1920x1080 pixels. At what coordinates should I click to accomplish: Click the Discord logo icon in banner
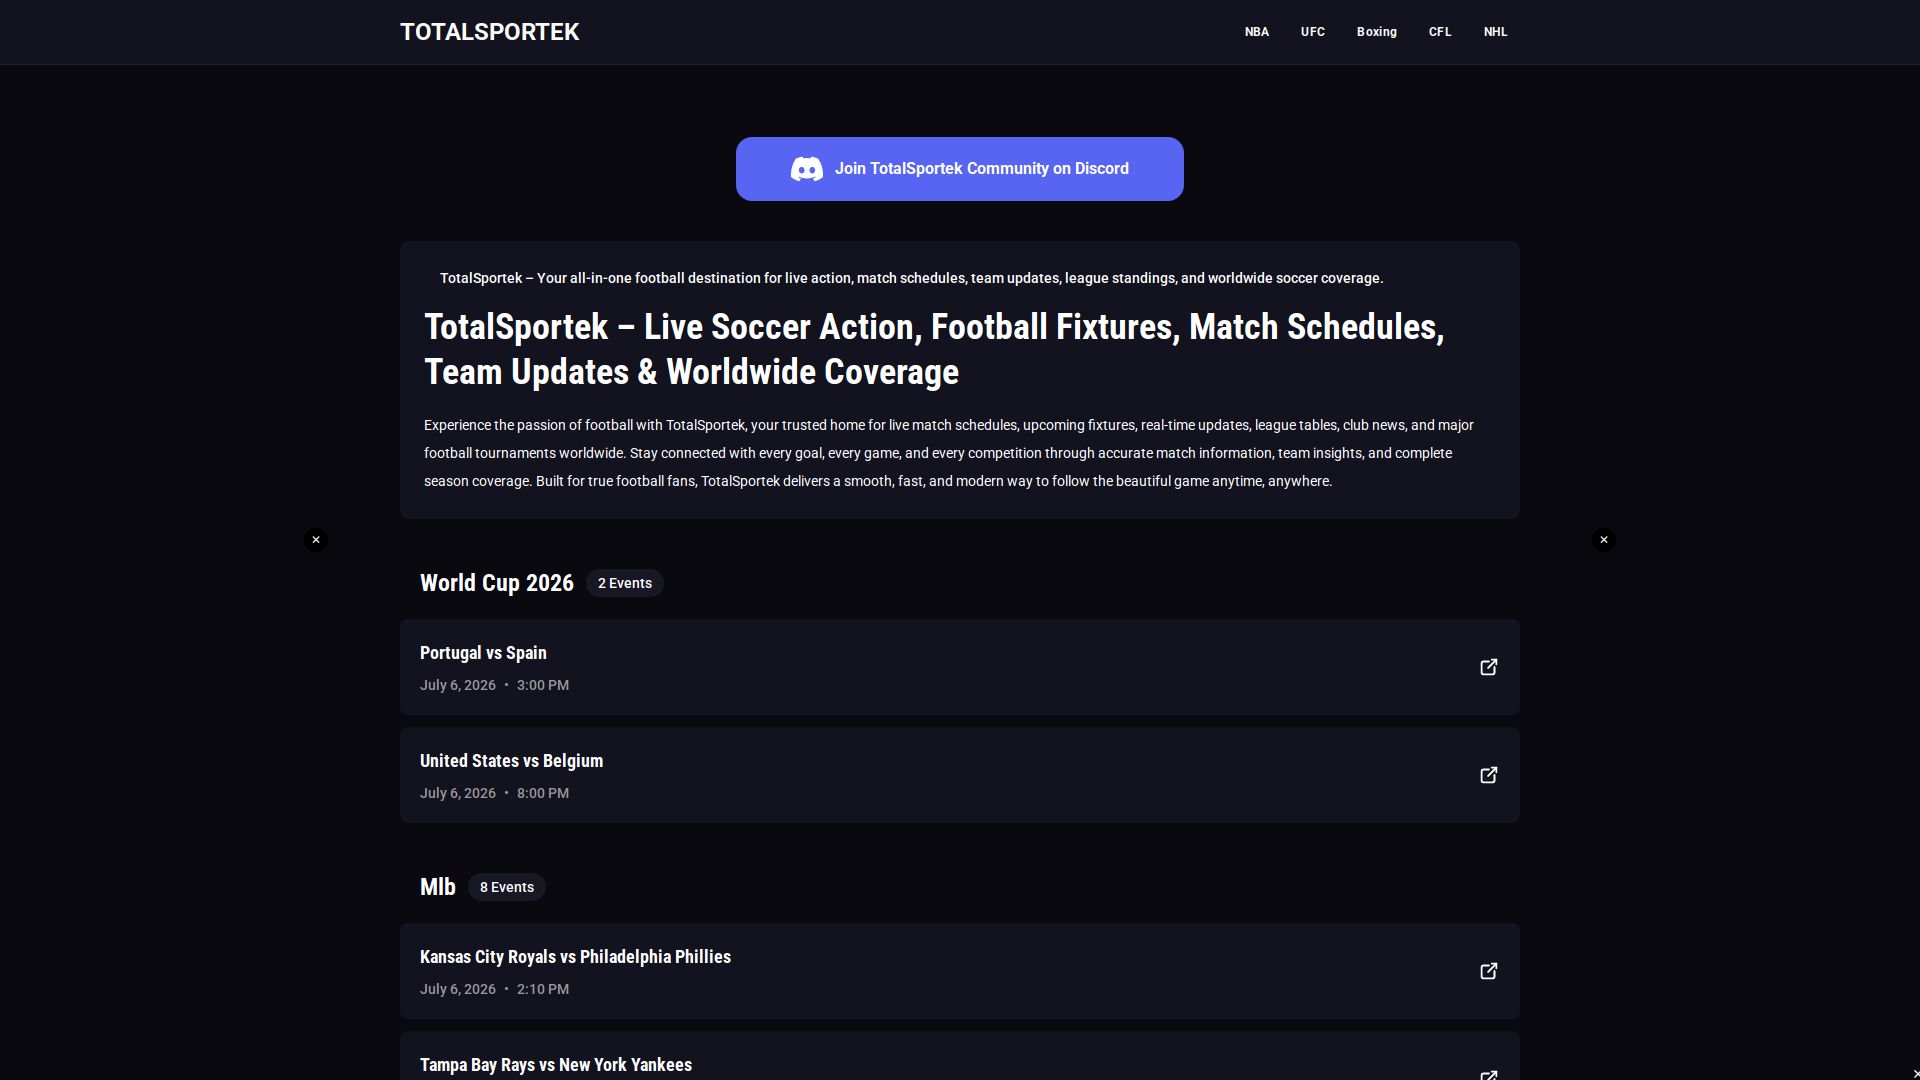point(807,169)
